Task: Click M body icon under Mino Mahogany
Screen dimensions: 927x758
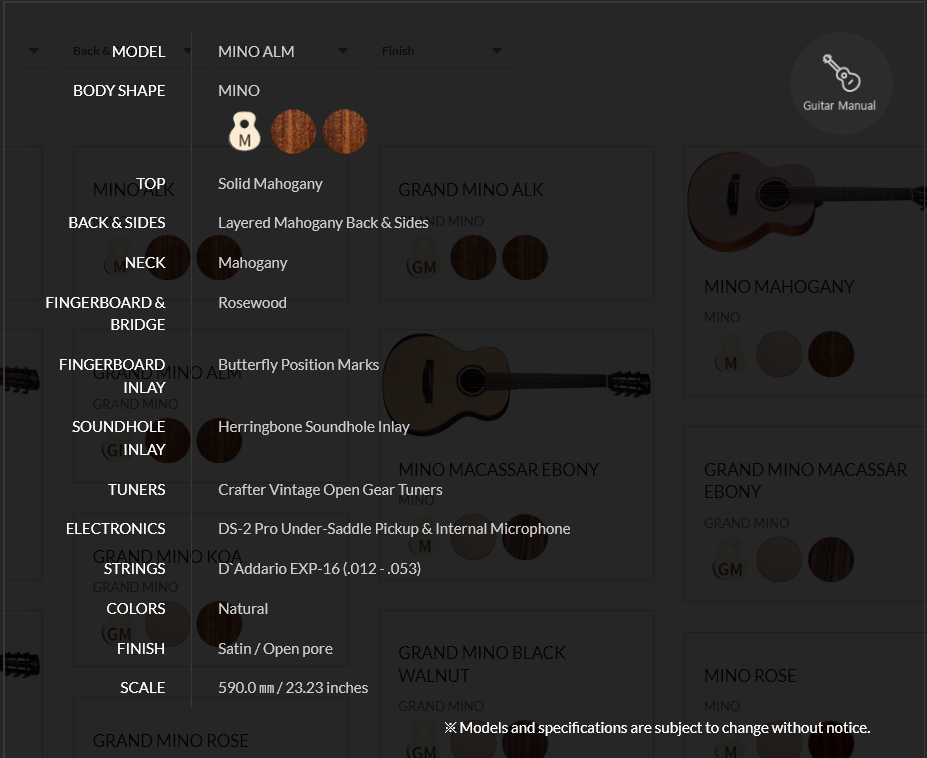Action: (x=730, y=354)
